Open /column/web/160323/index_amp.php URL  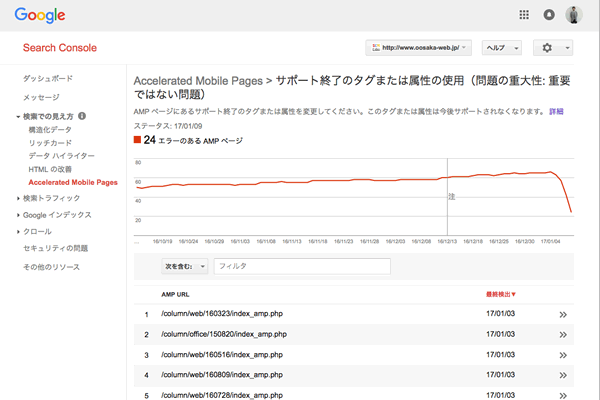(x=222, y=313)
